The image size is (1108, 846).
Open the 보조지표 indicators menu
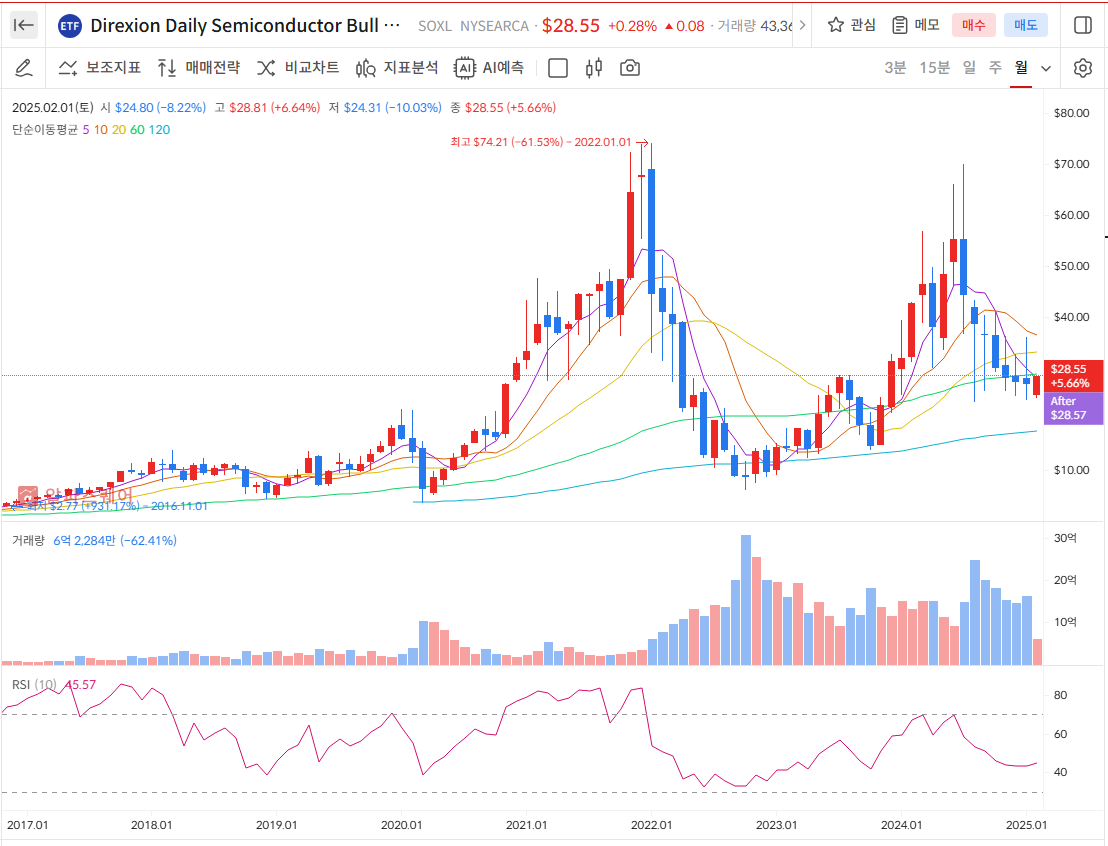point(100,68)
